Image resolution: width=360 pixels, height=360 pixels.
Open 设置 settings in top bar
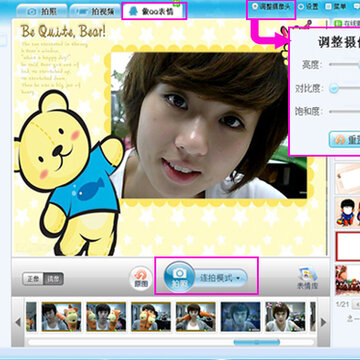(x=308, y=7)
